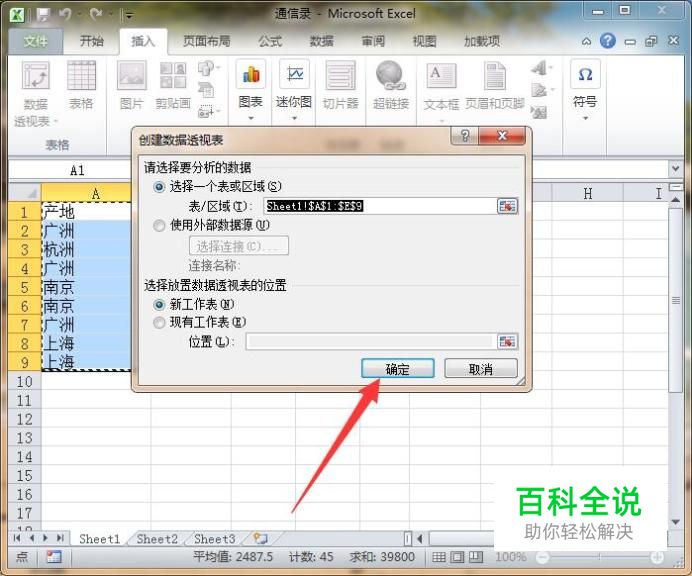Click the Minimize the Ribbon caret icon

587,41
